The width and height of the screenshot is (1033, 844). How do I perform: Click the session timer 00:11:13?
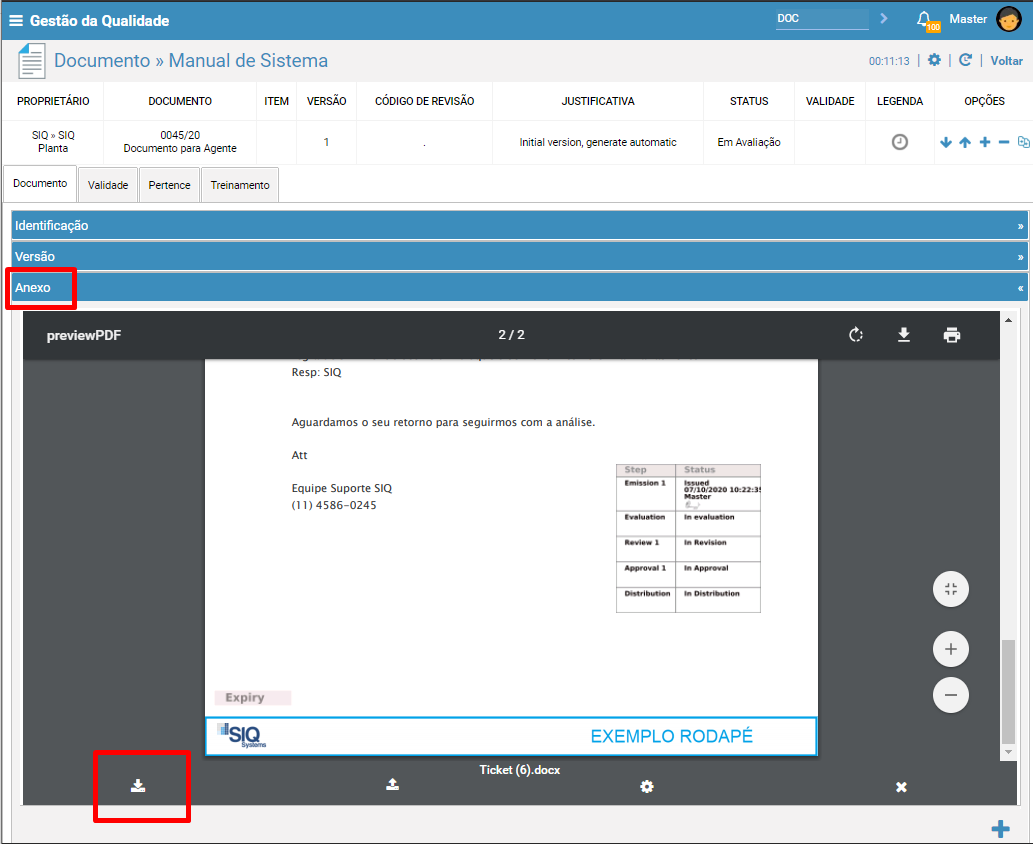pyautogui.click(x=889, y=61)
